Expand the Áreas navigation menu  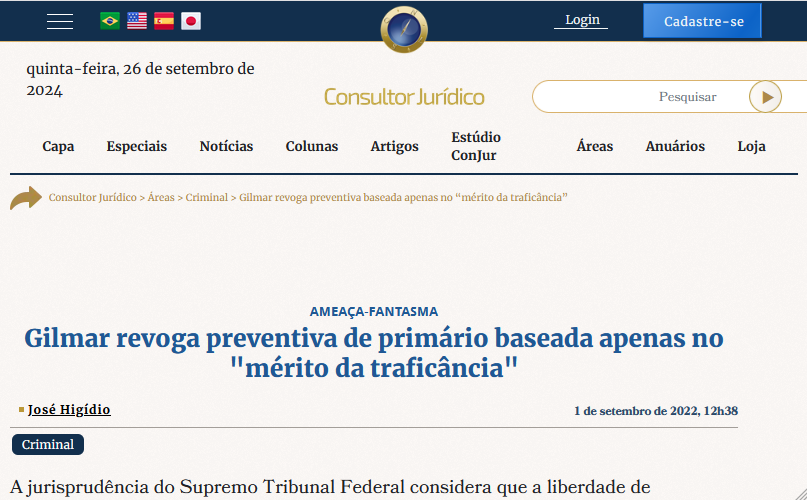[x=595, y=146]
